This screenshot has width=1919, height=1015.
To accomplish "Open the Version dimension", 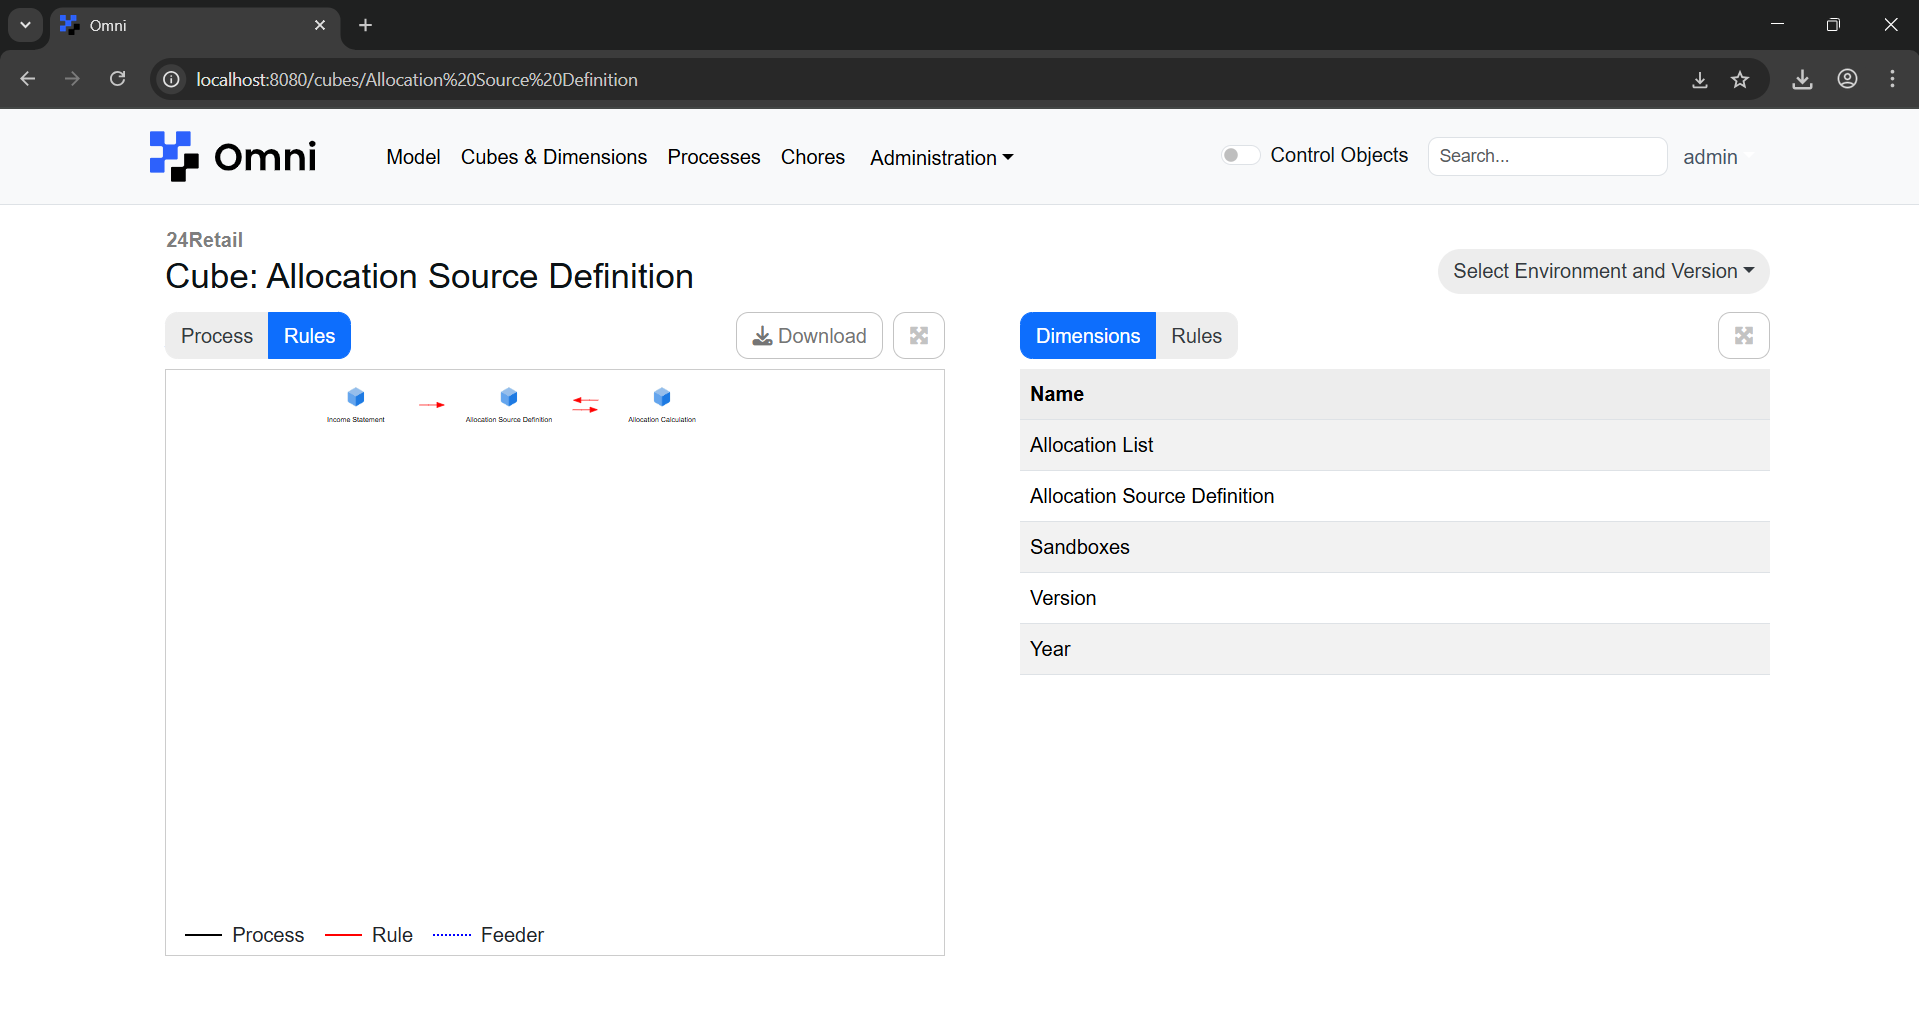I will pos(1395,598).
